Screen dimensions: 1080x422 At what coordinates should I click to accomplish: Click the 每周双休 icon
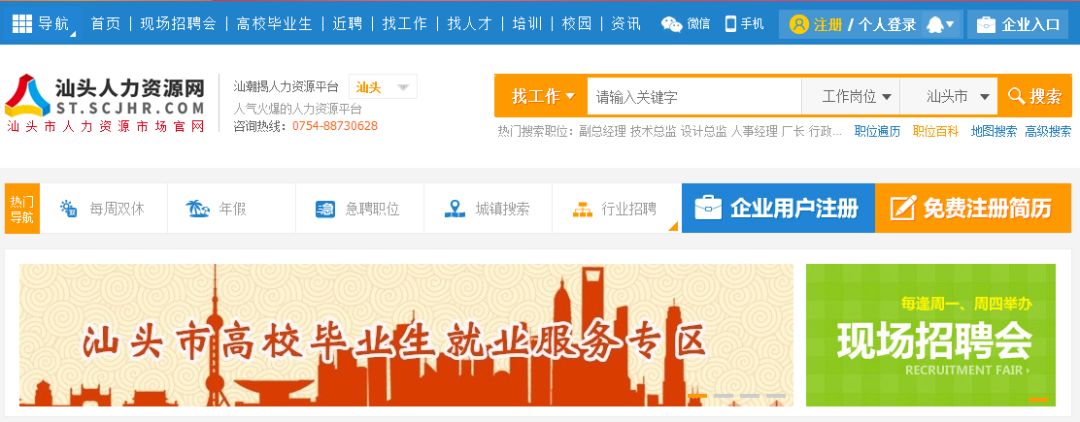pyautogui.click(x=68, y=209)
